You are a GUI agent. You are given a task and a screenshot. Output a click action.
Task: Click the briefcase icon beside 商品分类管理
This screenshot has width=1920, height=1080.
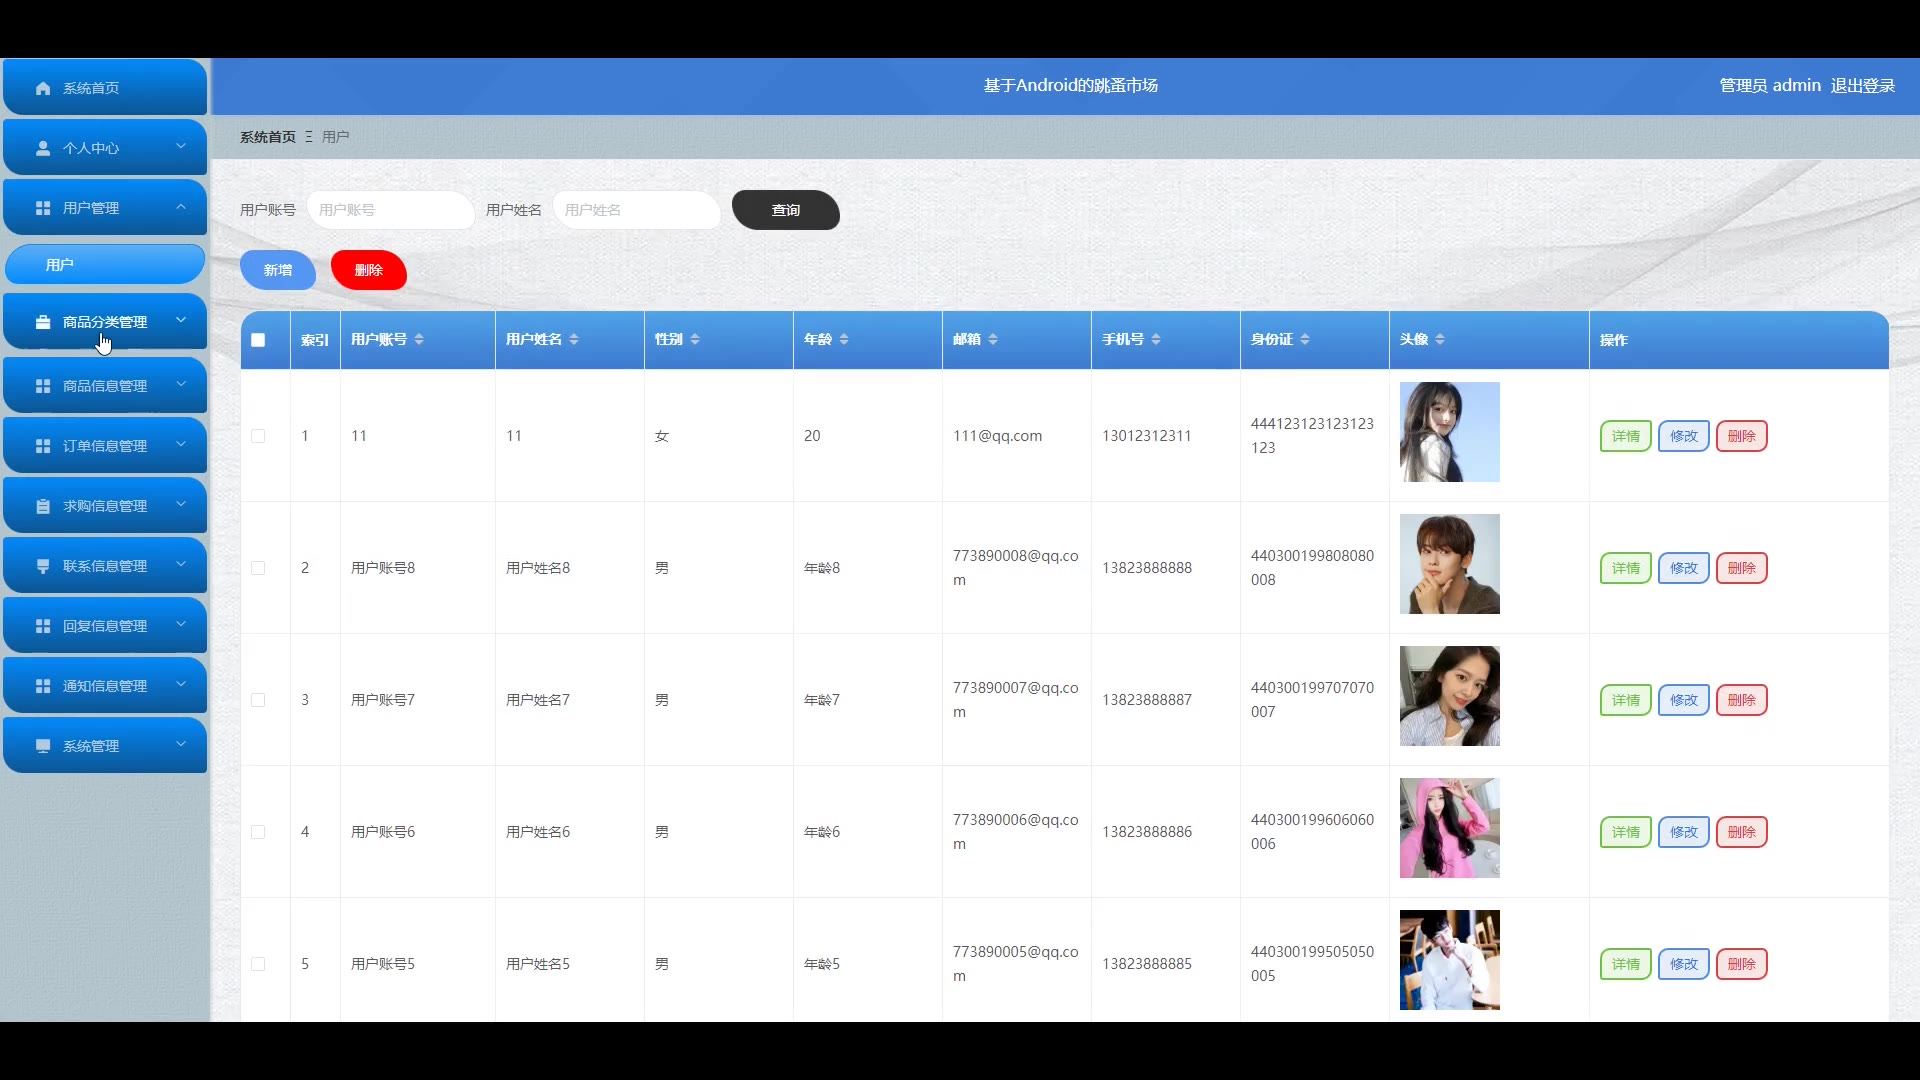coord(43,322)
